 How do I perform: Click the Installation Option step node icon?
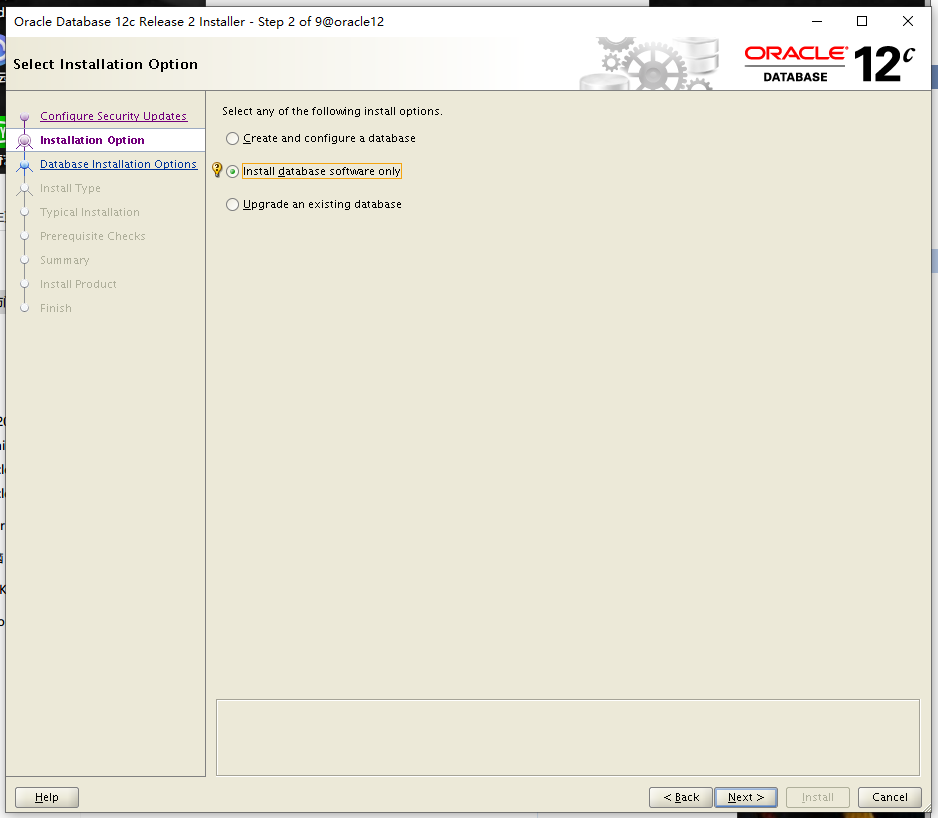pos(25,141)
